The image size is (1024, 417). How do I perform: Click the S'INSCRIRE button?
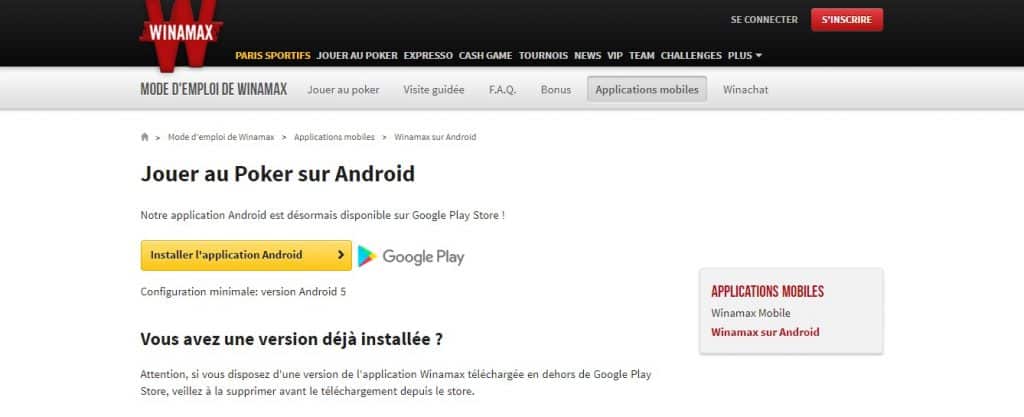coord(847,20)
